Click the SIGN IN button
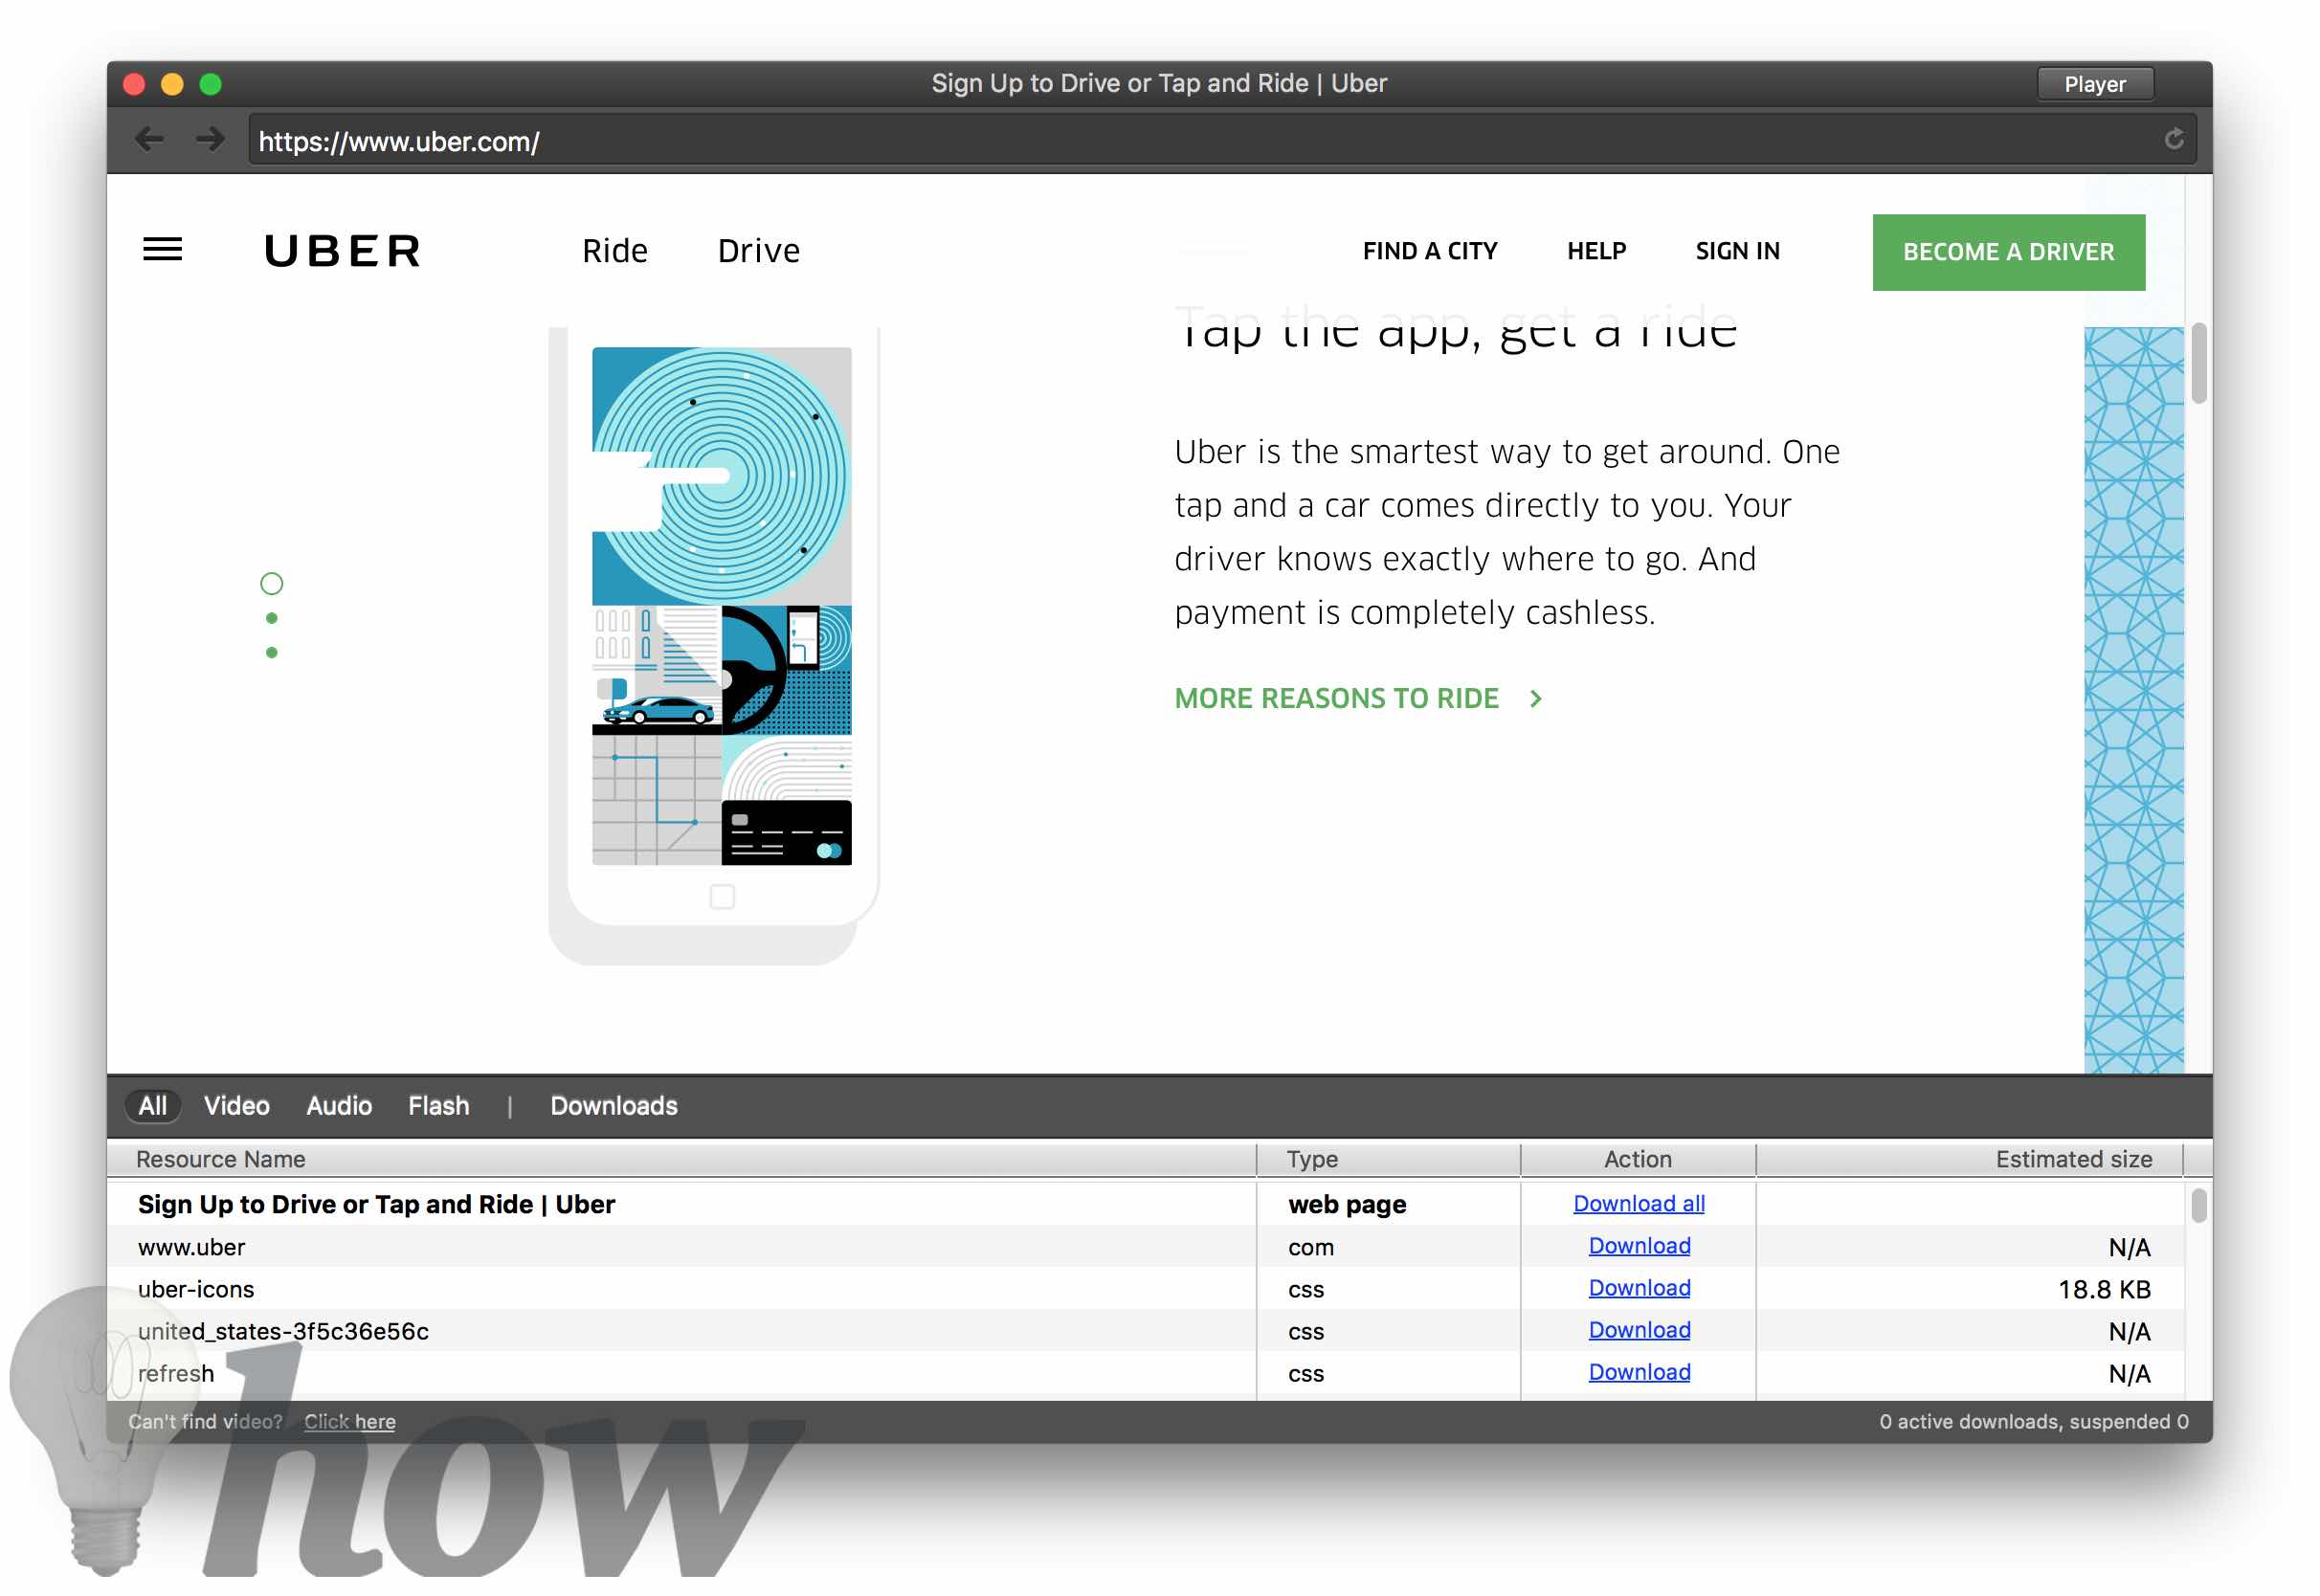The width and height of the screenshot is (2320, 1596). pyautogui.click(x=1736, y=250)
